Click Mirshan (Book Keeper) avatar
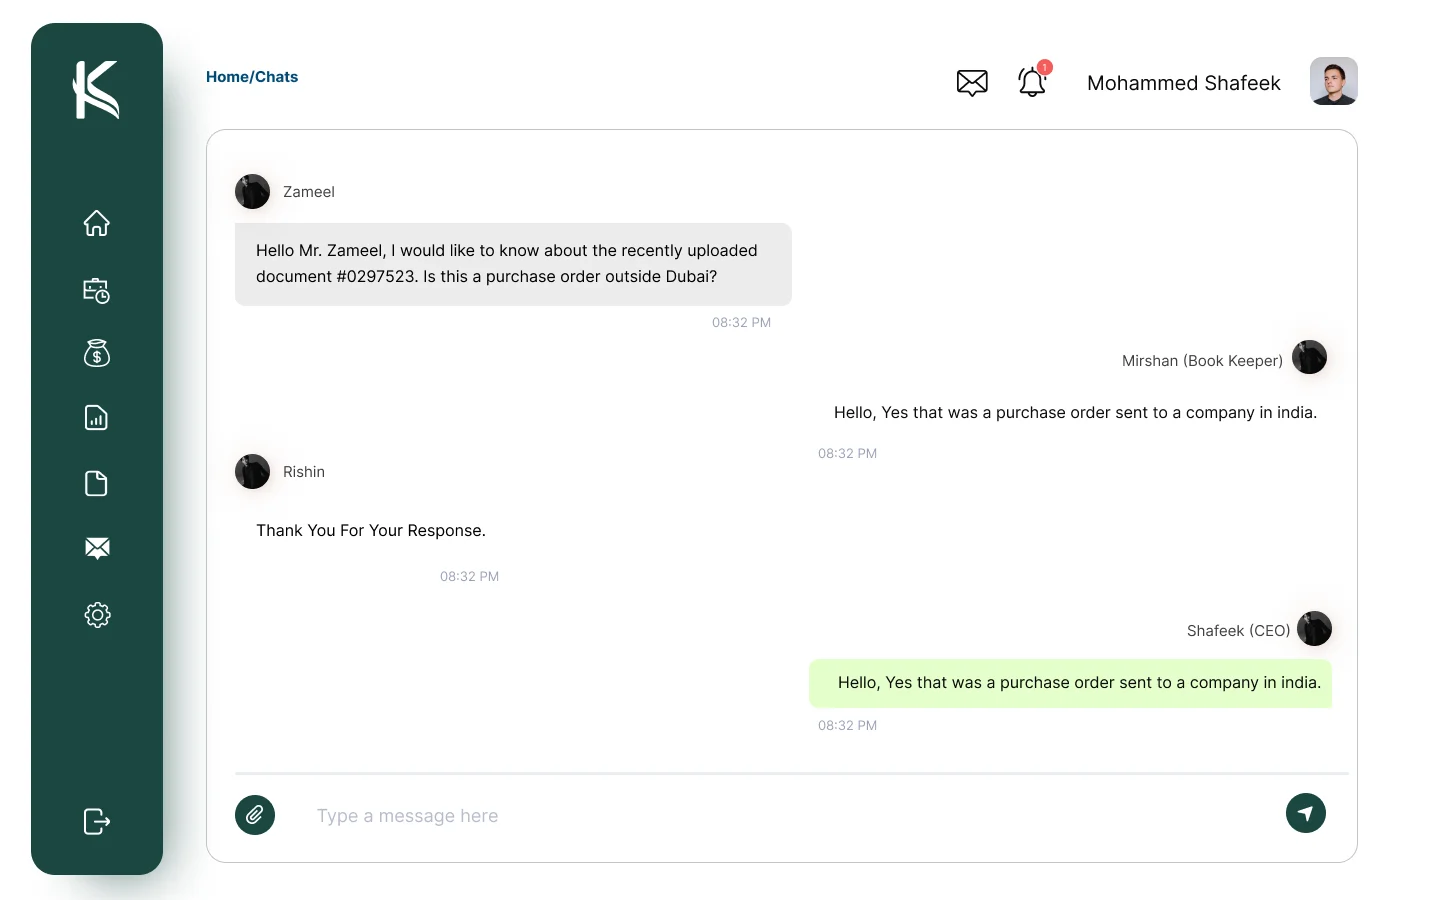1440x900 pixels. tap(1309, 357)
